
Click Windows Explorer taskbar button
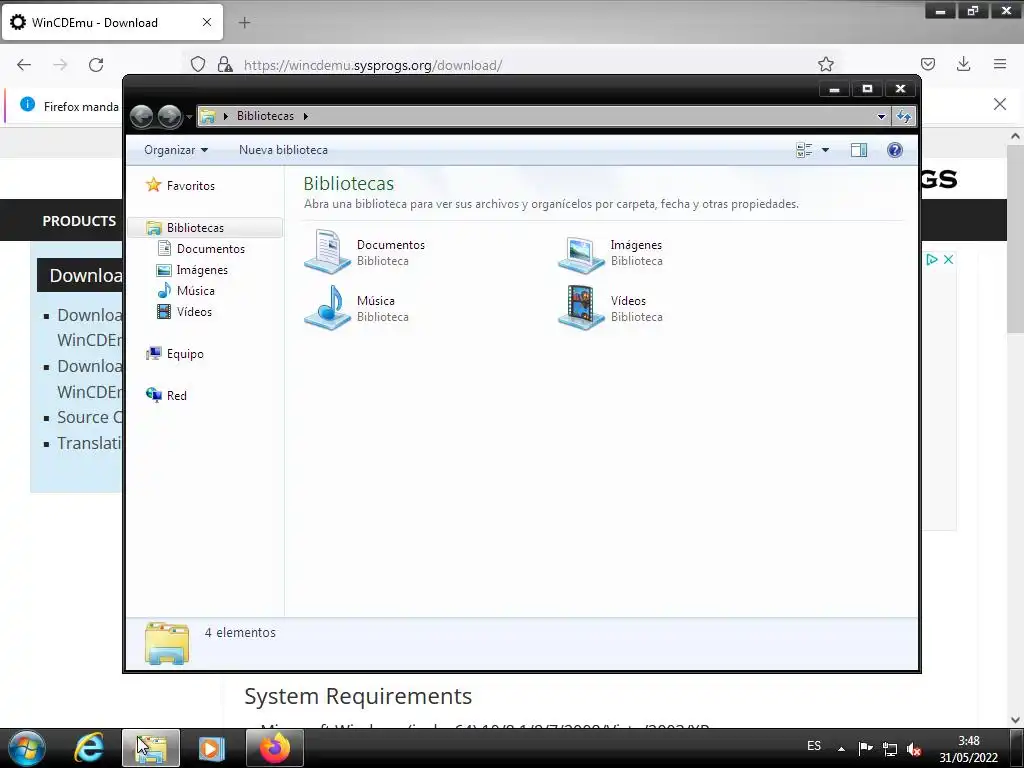coord(151,748)
